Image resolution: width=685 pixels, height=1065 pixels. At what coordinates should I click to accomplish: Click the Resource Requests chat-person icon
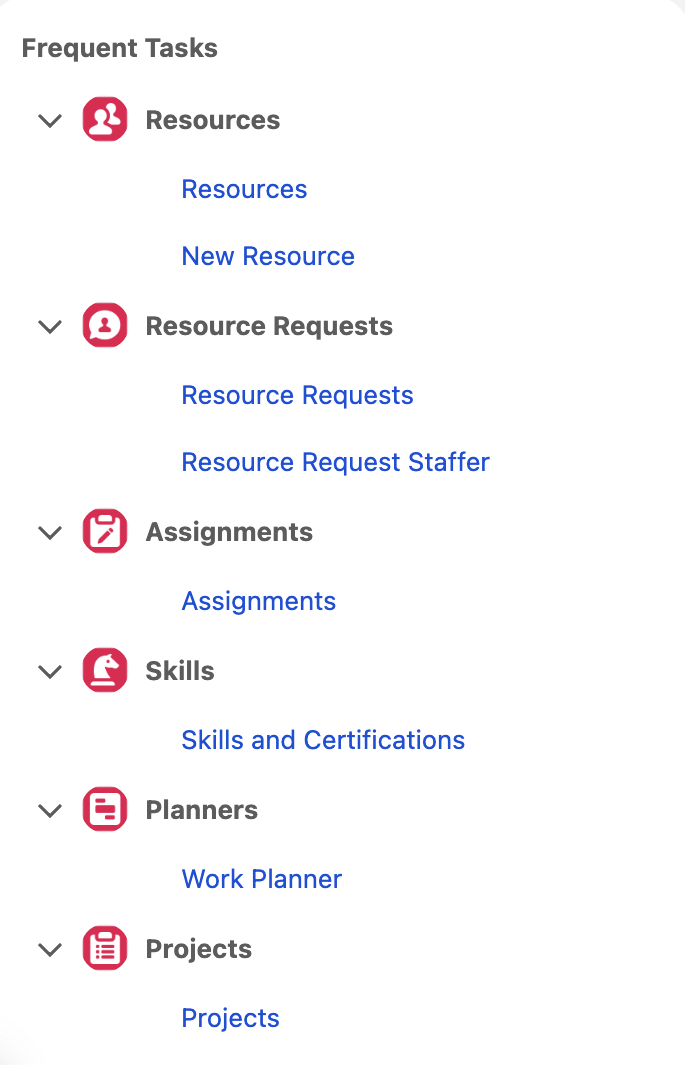point(105,326)
